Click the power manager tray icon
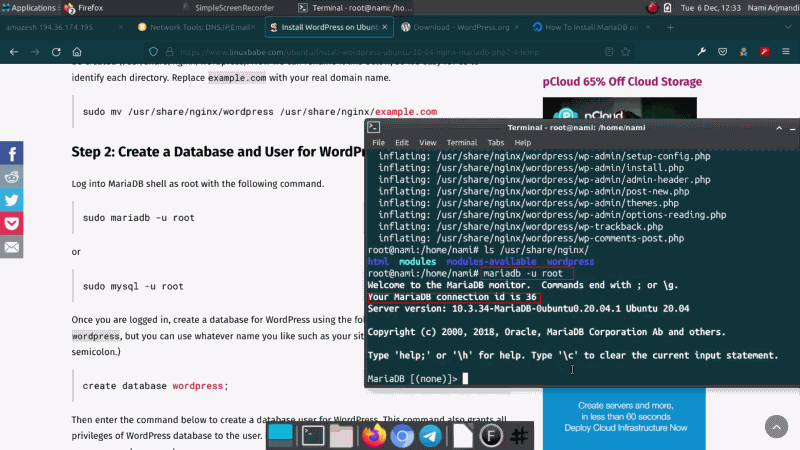Viewport: 800px width, 450px height. coord(667,8)
